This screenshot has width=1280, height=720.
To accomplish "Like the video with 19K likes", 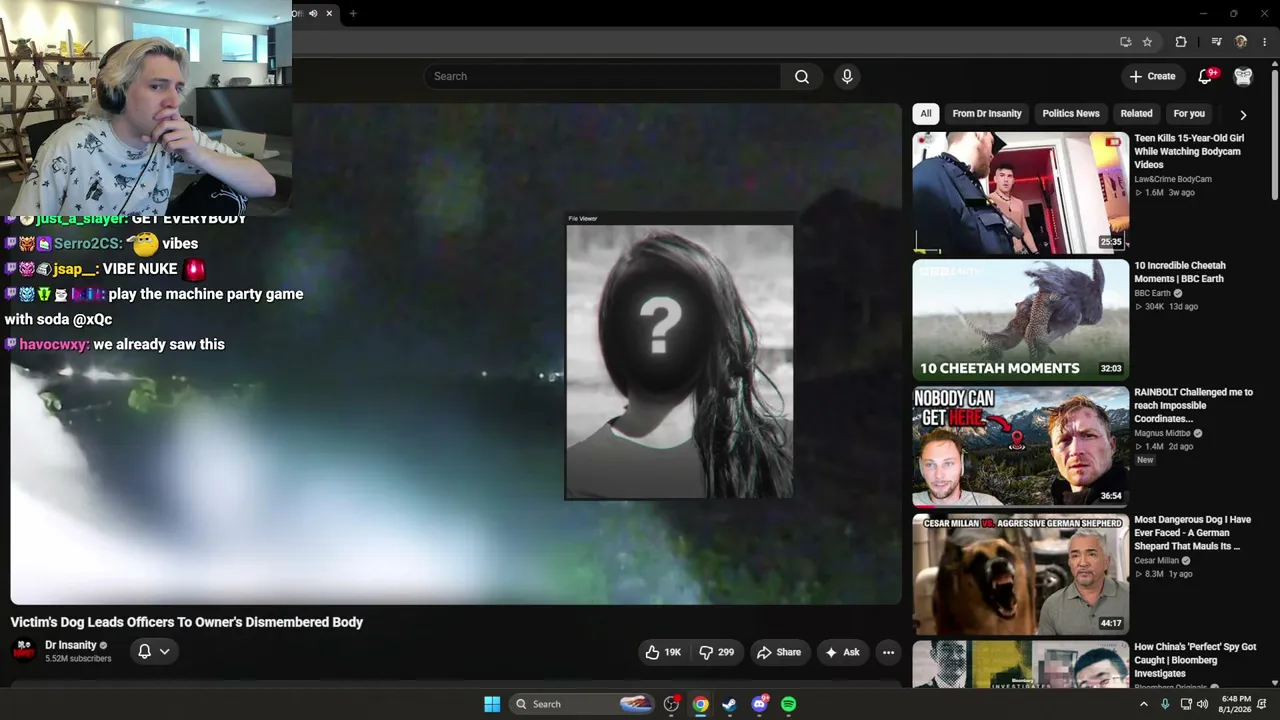I will (x=663, y=652).
